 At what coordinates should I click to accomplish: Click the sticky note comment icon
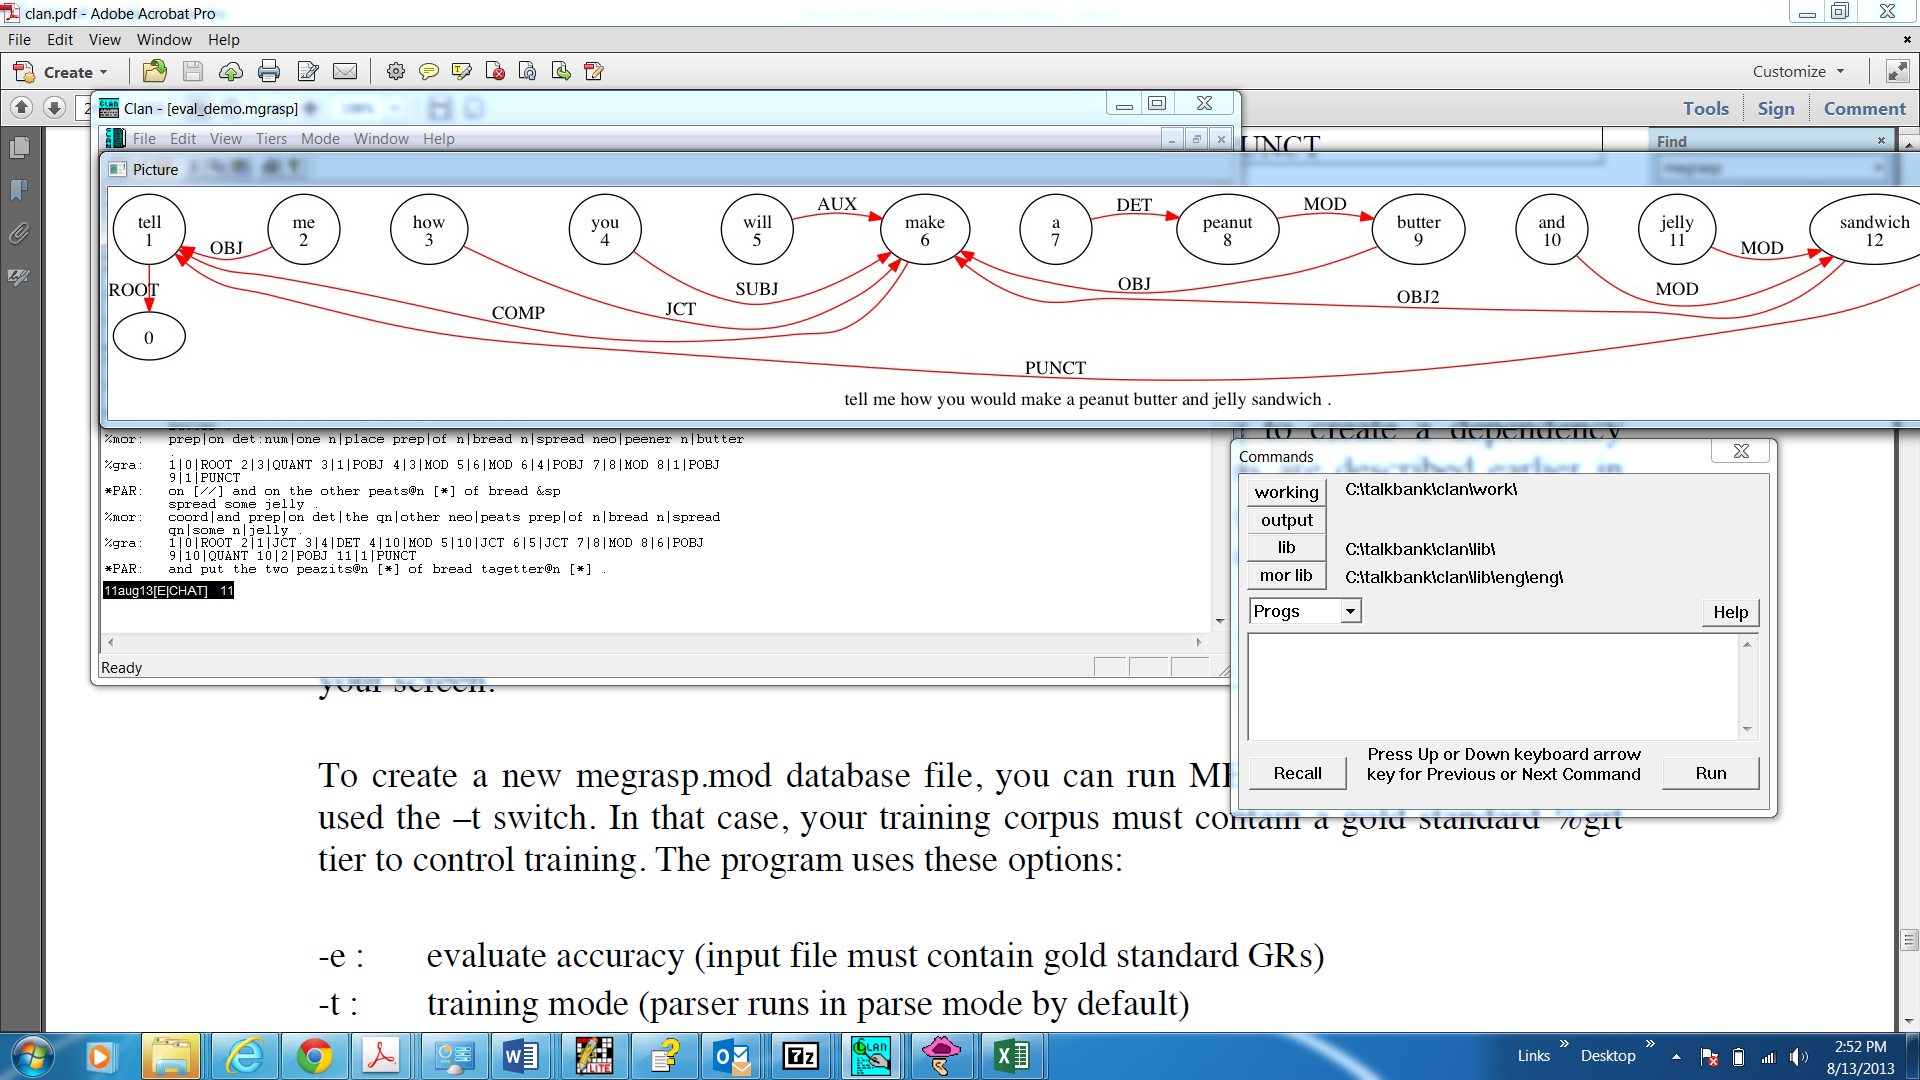tap(428, 71)
